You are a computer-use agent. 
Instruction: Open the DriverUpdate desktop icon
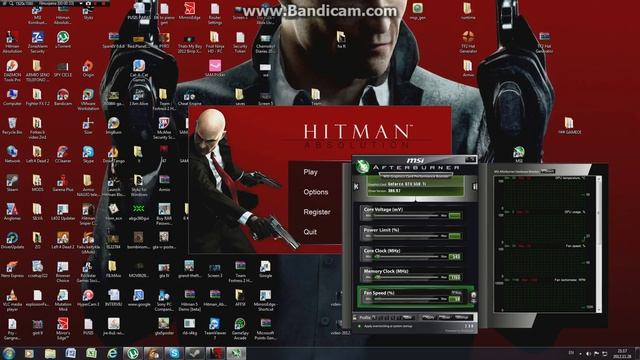[12, 240]
